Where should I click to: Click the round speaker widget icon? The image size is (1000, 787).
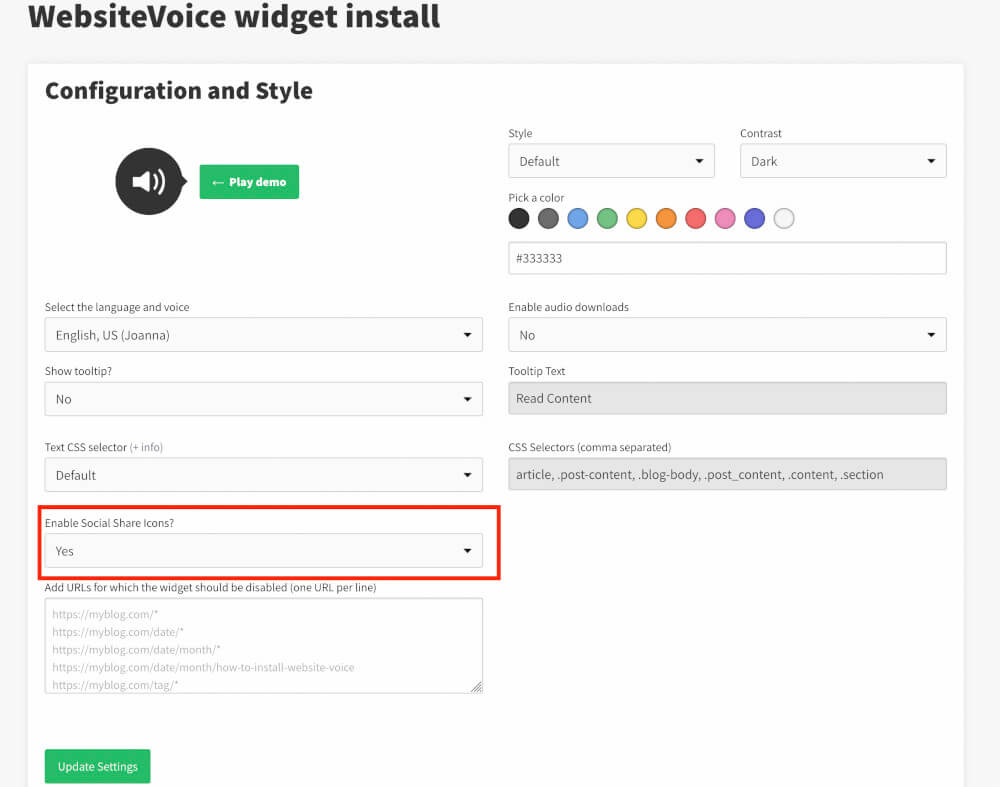(x=149, y=182)
